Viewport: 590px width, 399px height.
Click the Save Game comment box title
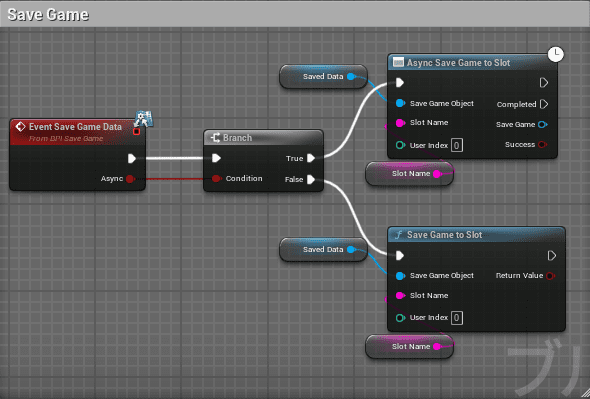(48, 15)
